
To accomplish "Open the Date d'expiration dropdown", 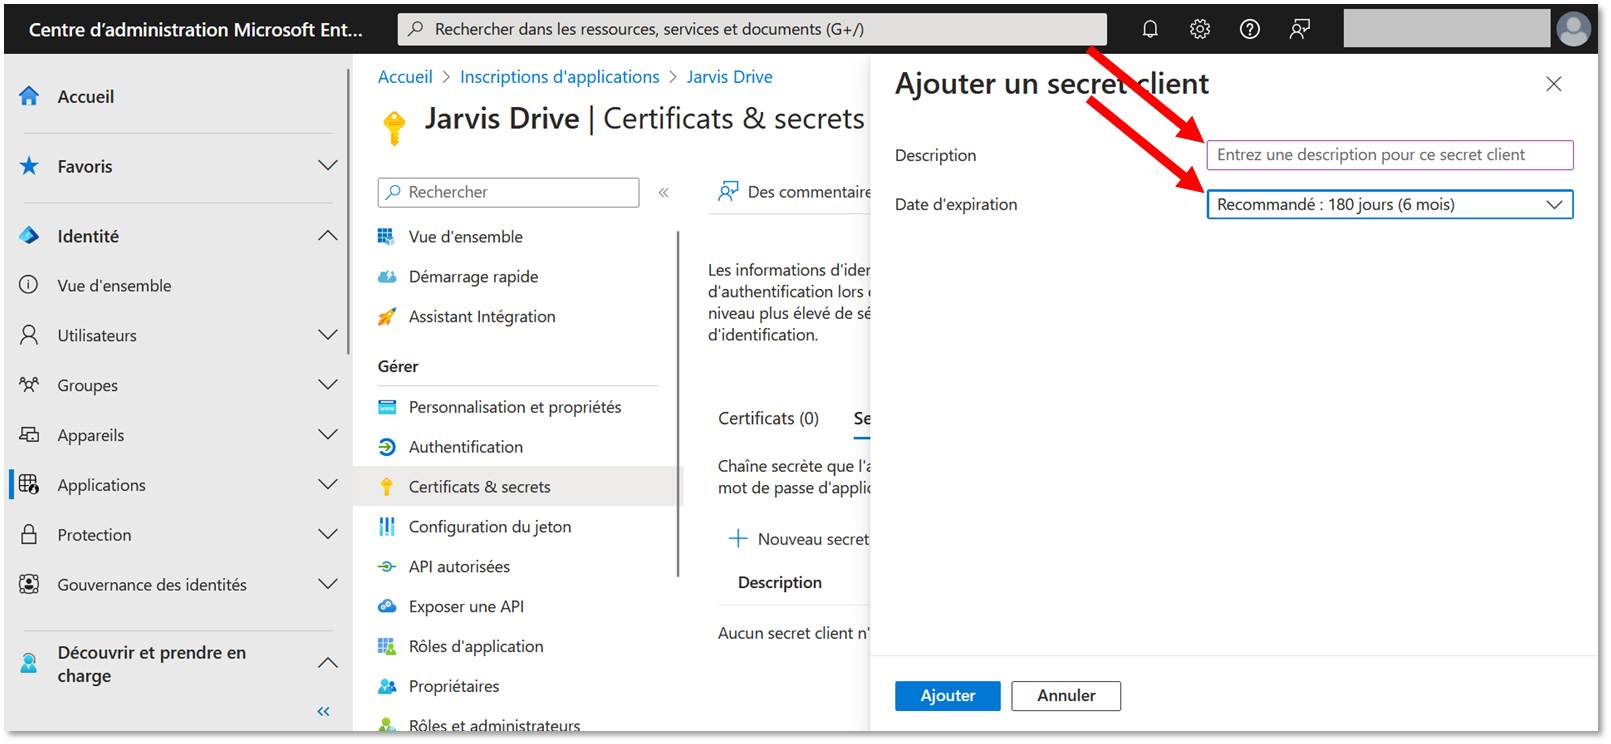I will 1389,204.
